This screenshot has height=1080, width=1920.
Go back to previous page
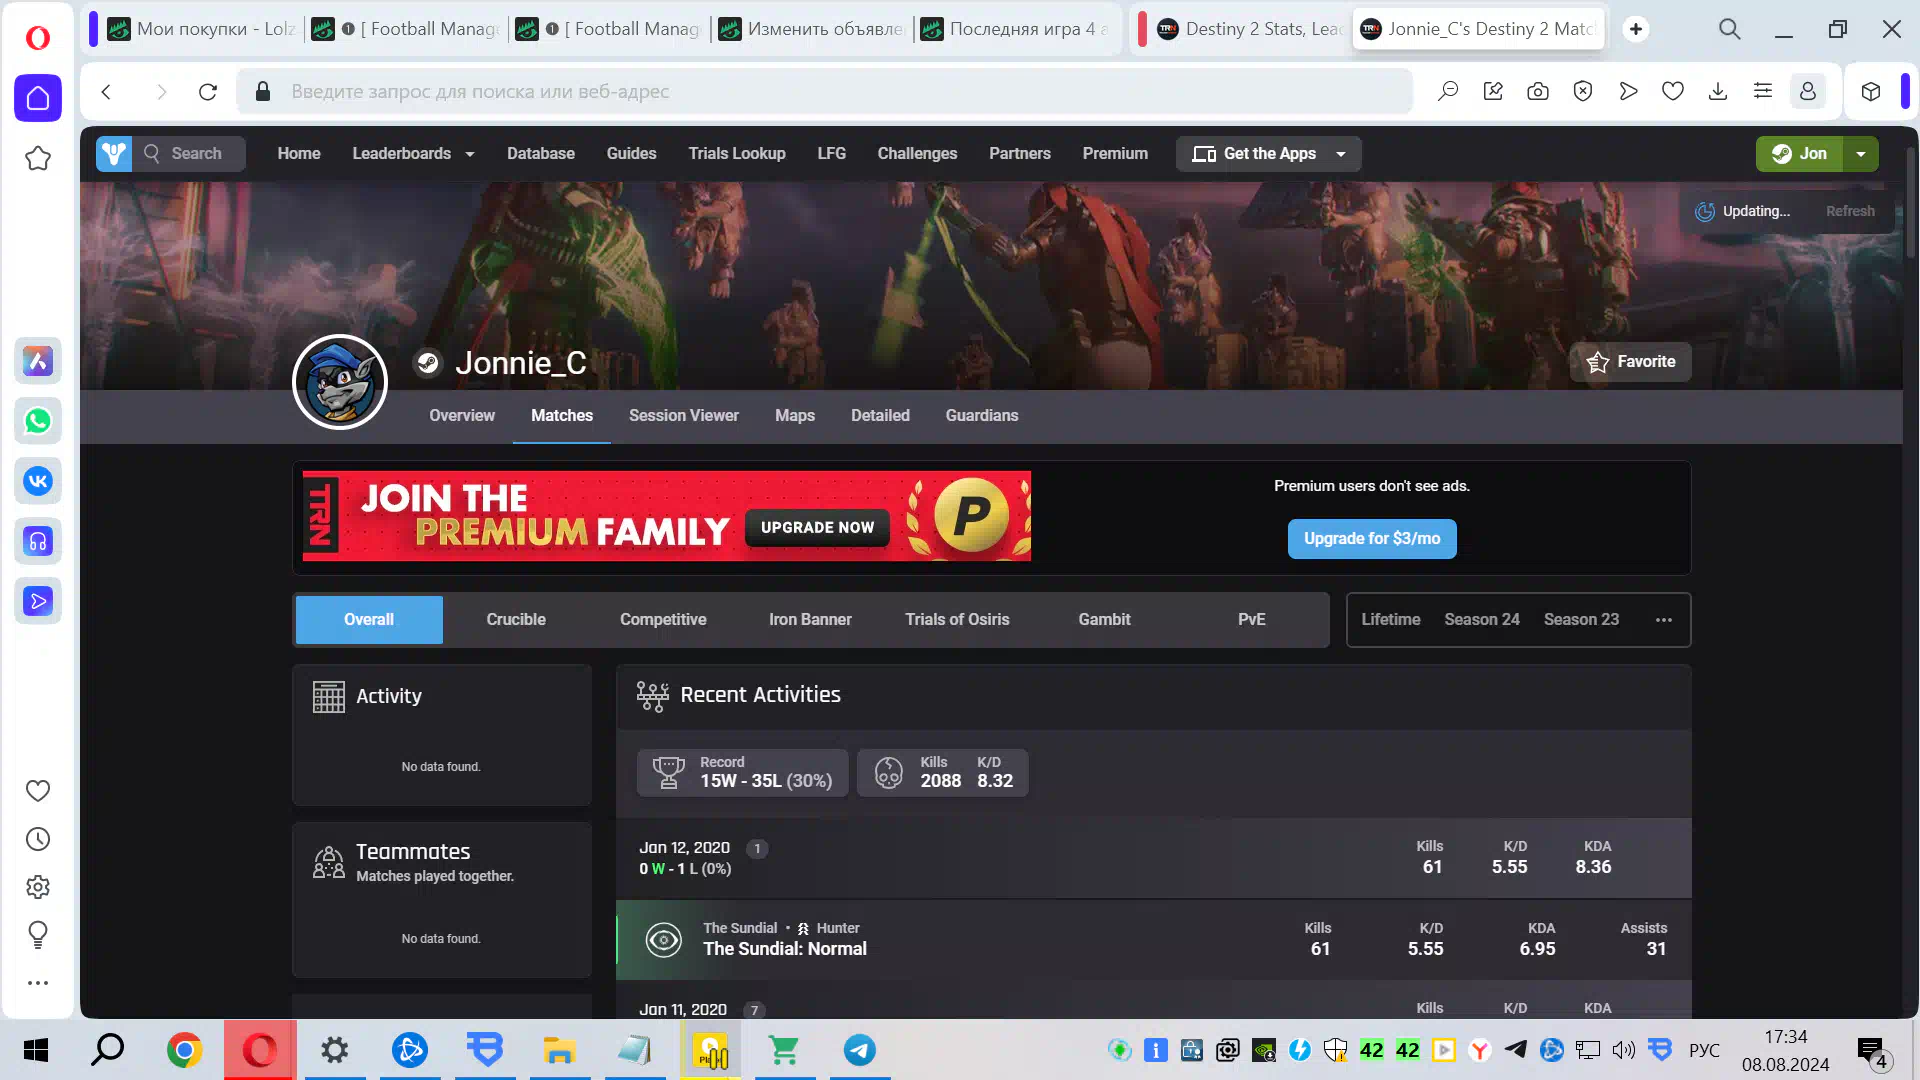(106, 92)
